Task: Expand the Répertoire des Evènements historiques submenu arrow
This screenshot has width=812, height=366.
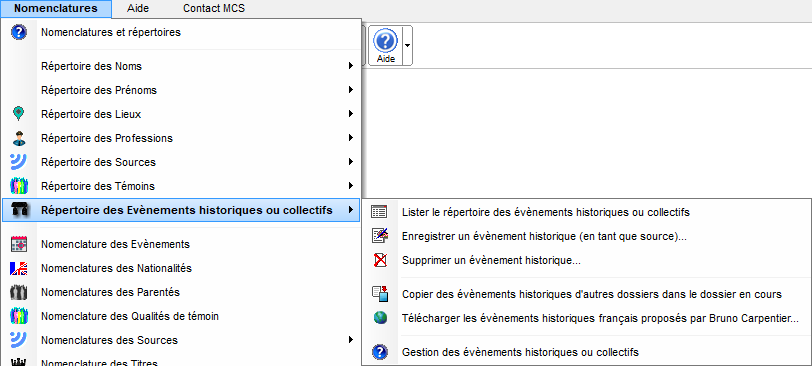Action: 351,210
